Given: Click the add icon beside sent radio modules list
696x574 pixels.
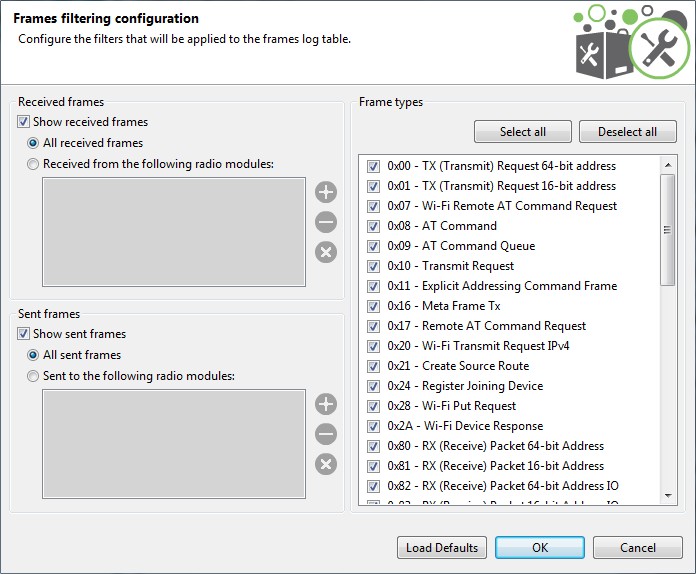Looking at the screenshot, I should pos(326,404).
